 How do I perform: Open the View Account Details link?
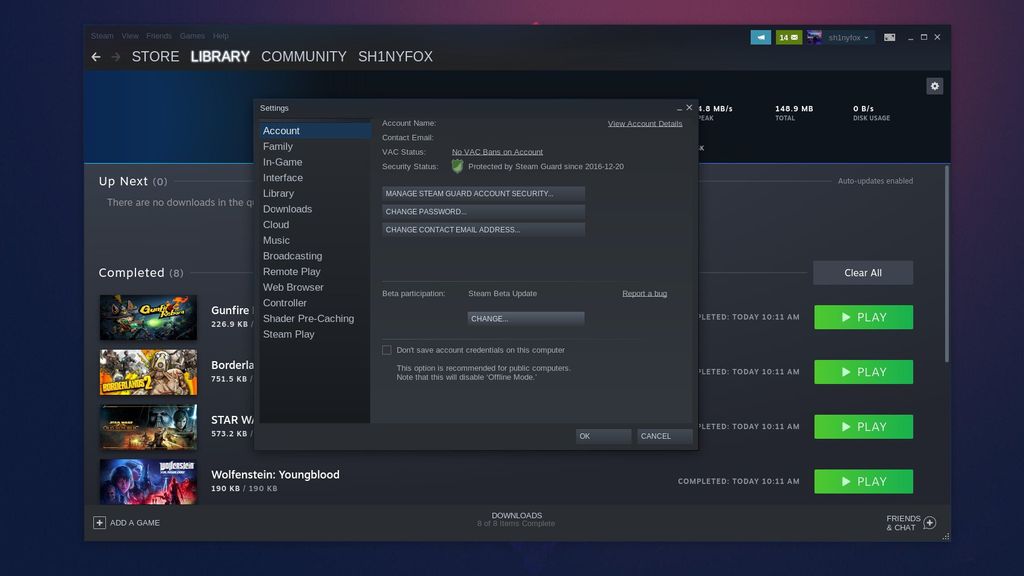point(644,123)
